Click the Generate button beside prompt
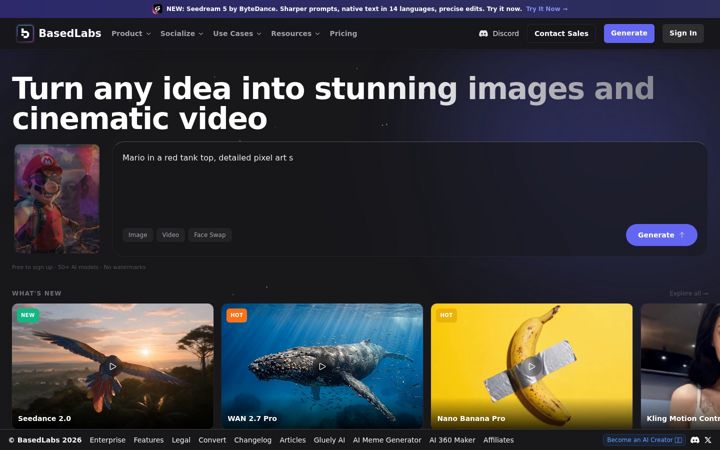 pos(661,235)
